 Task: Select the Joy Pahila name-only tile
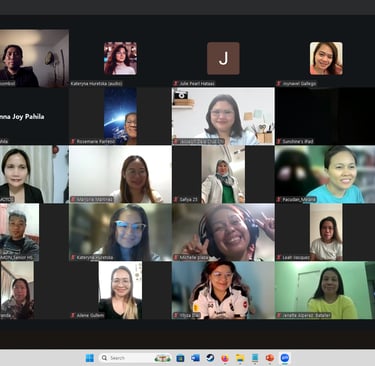click(x=34, y=116)
